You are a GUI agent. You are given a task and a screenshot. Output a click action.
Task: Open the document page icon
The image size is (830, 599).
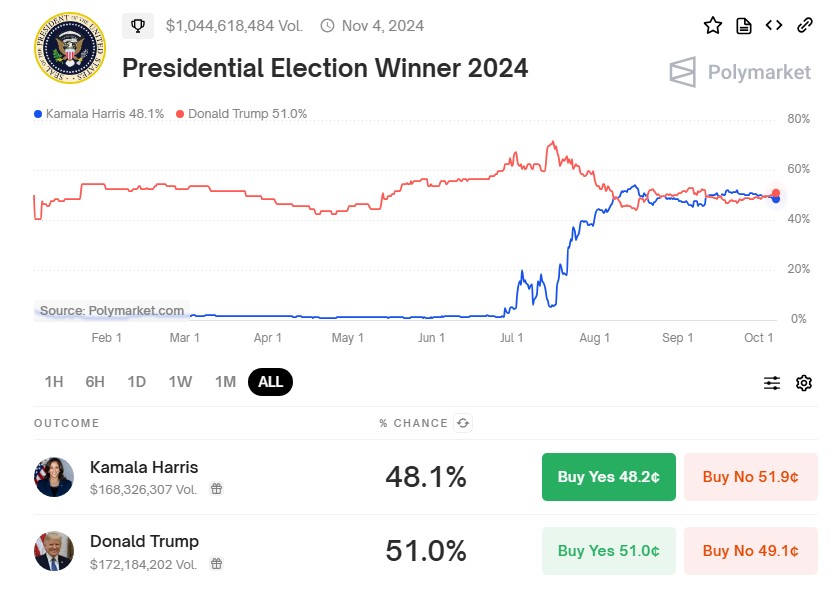click(744, 26)
